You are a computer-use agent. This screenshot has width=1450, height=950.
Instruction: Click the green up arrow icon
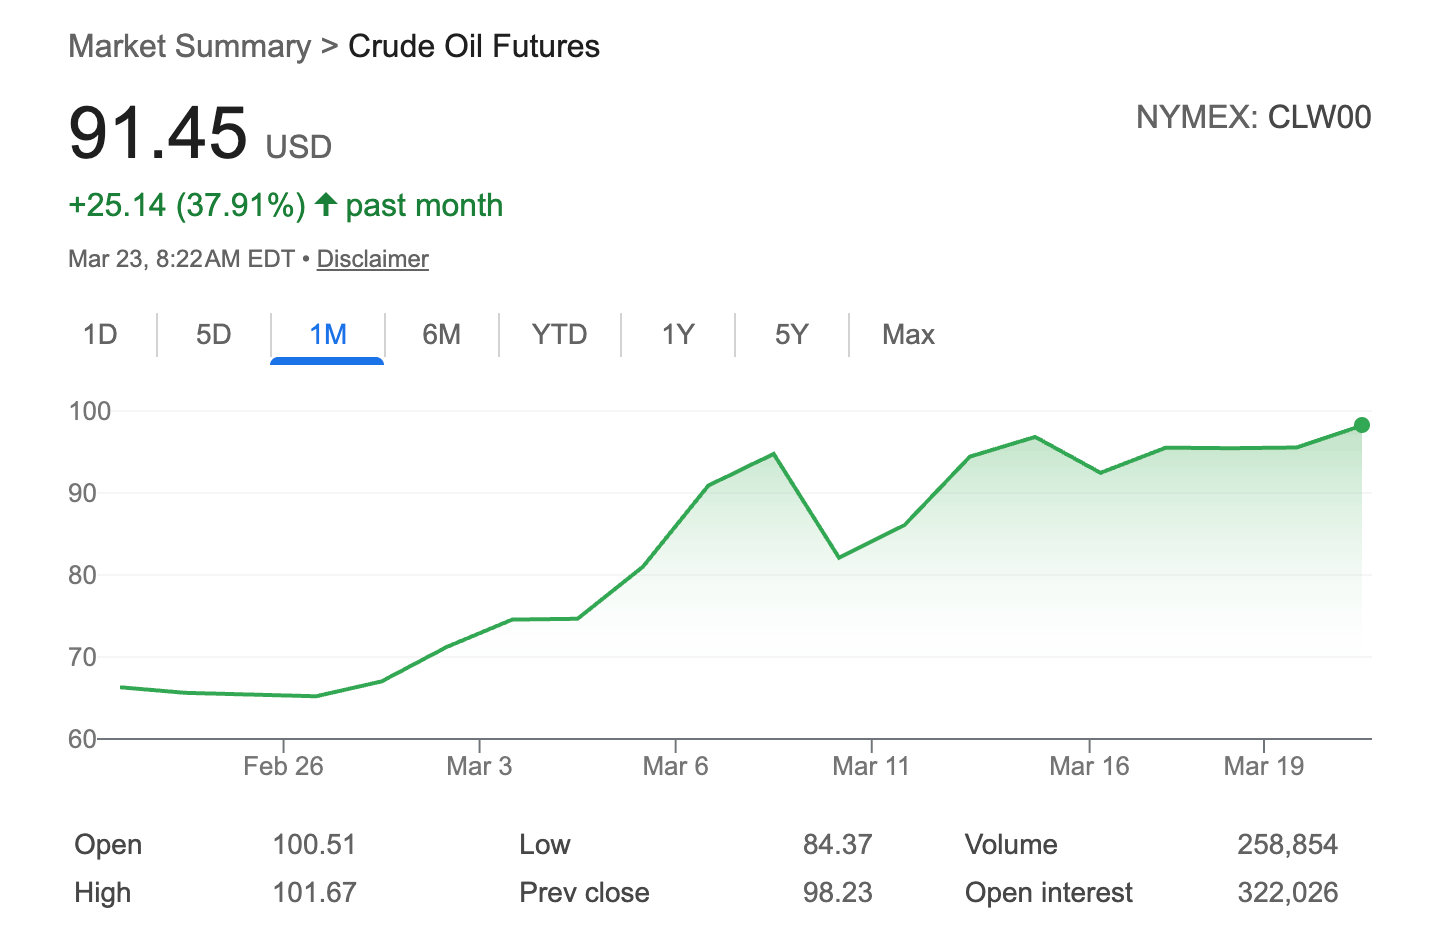(325, 204)
